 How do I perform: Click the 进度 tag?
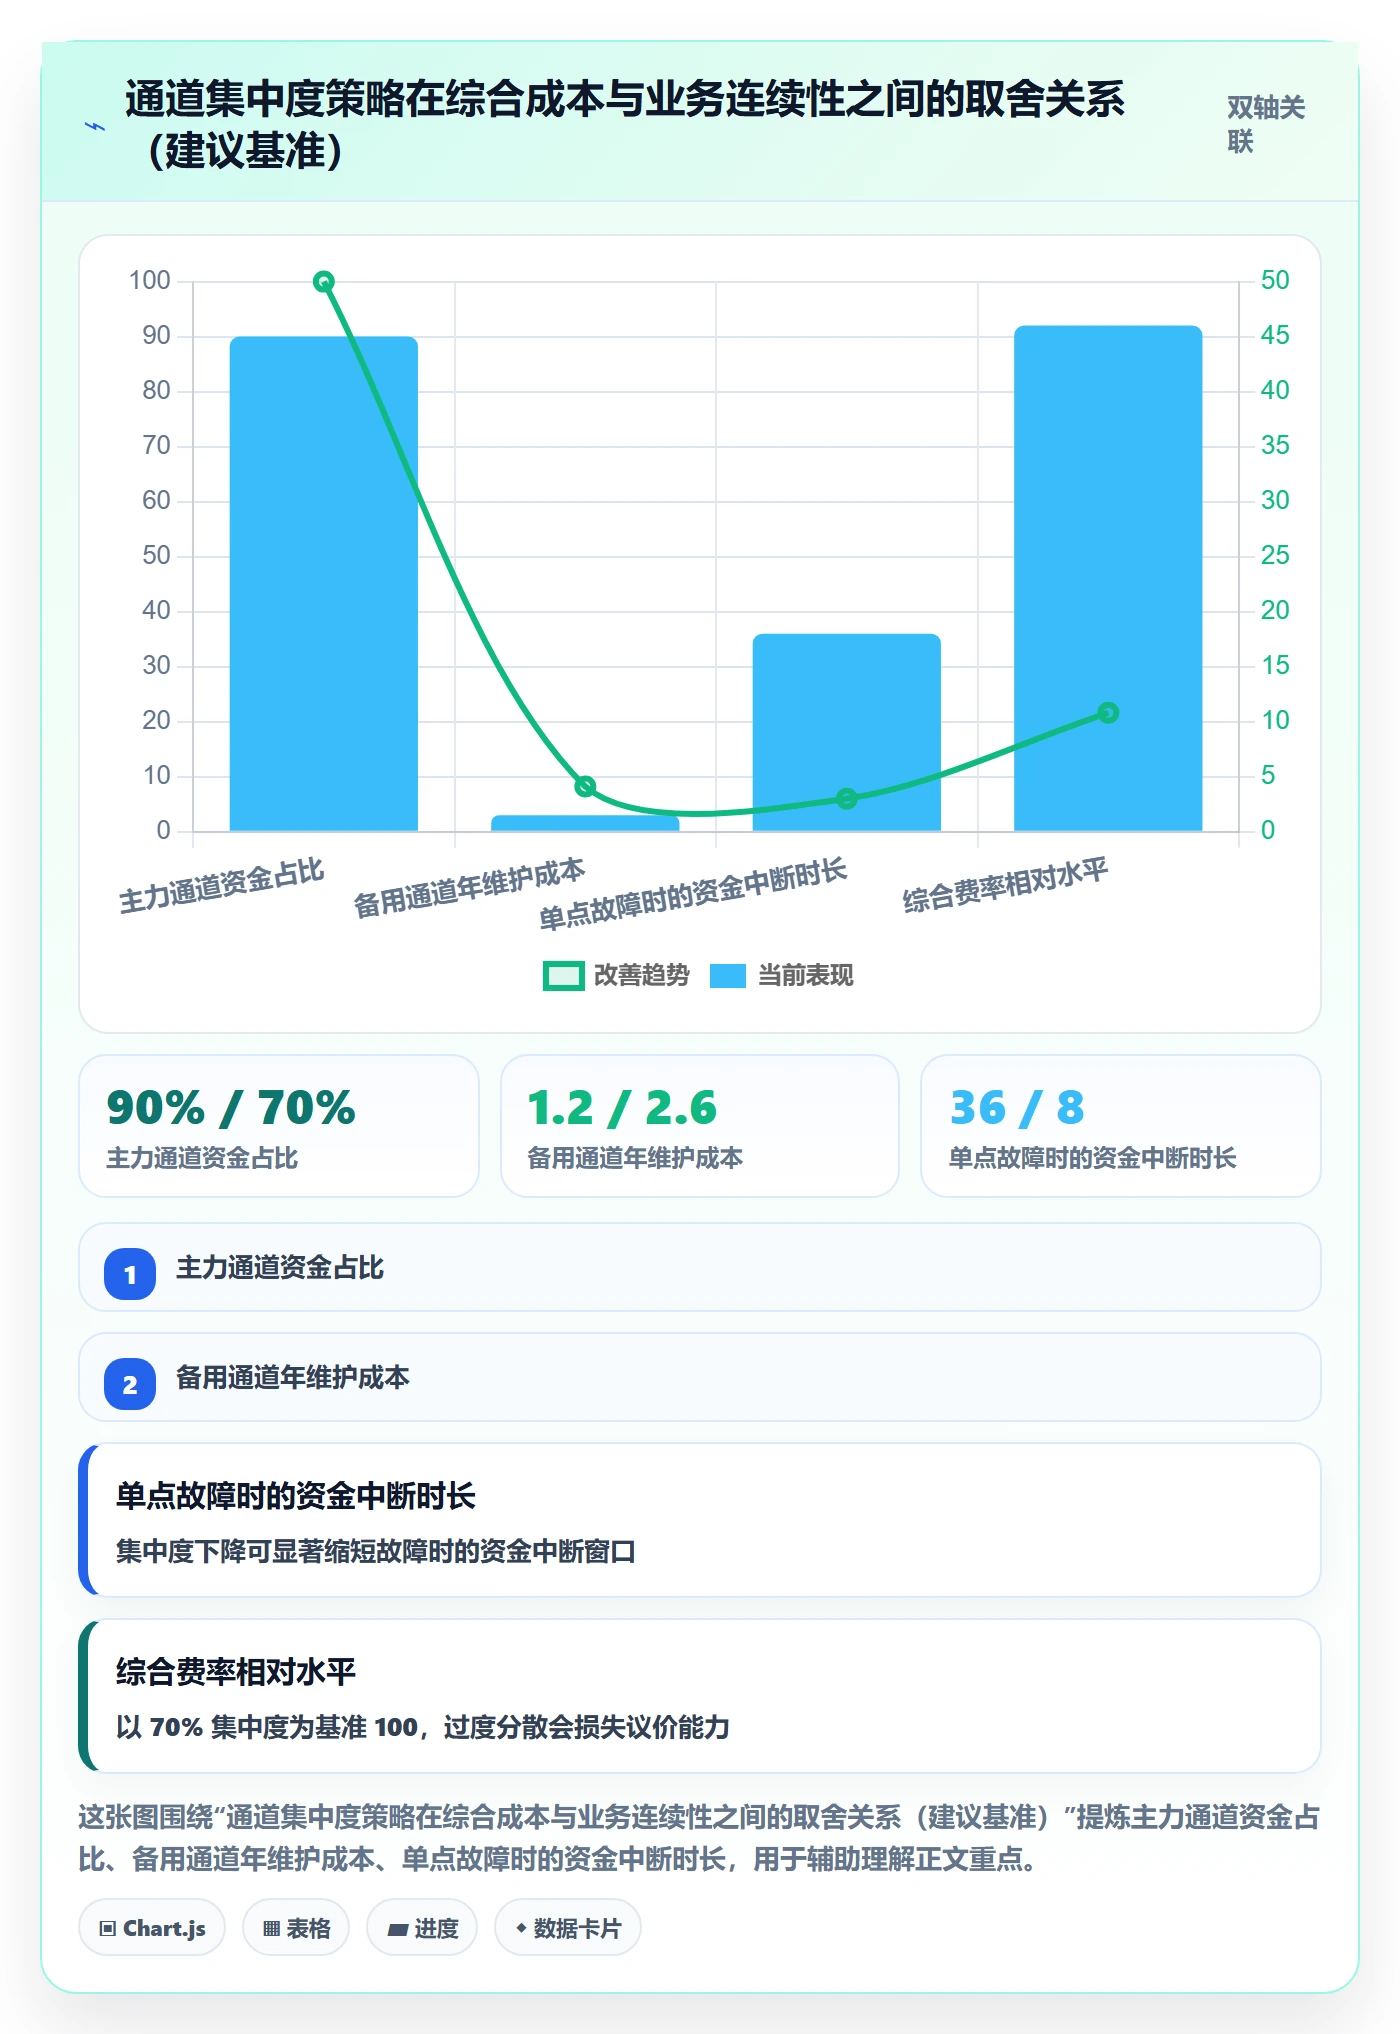422,1928
